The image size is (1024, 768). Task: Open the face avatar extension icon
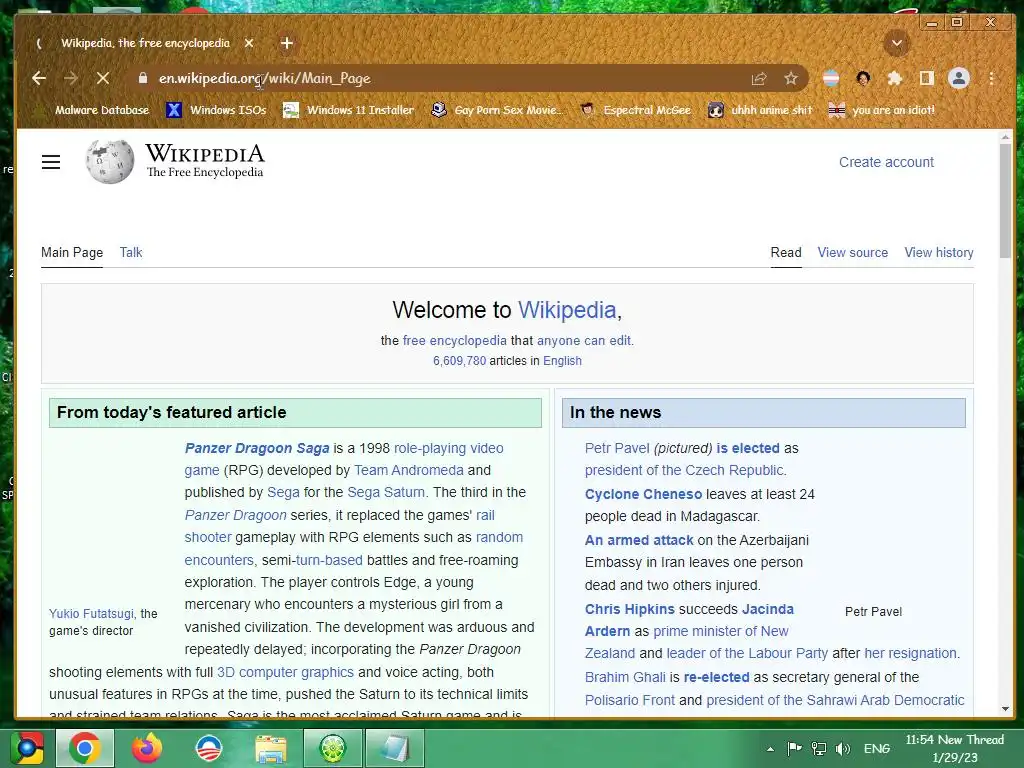(863, 78)
